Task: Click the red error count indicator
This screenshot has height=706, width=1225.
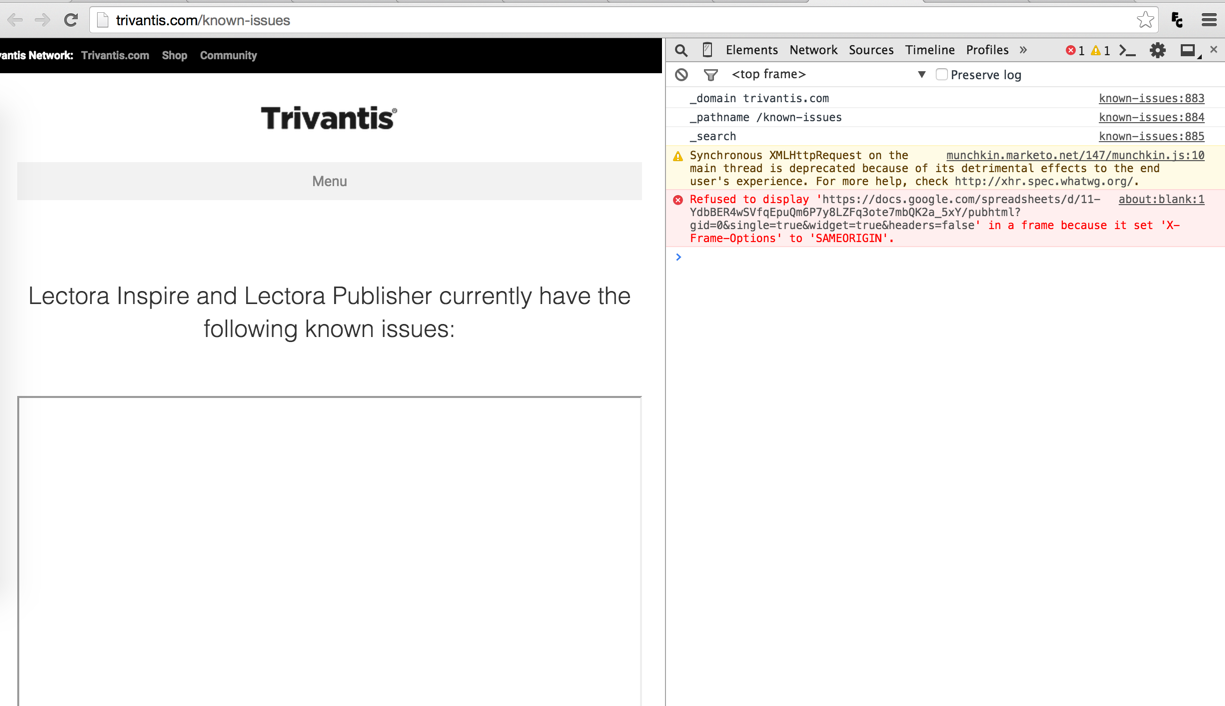Action: tap(1075, 50)
